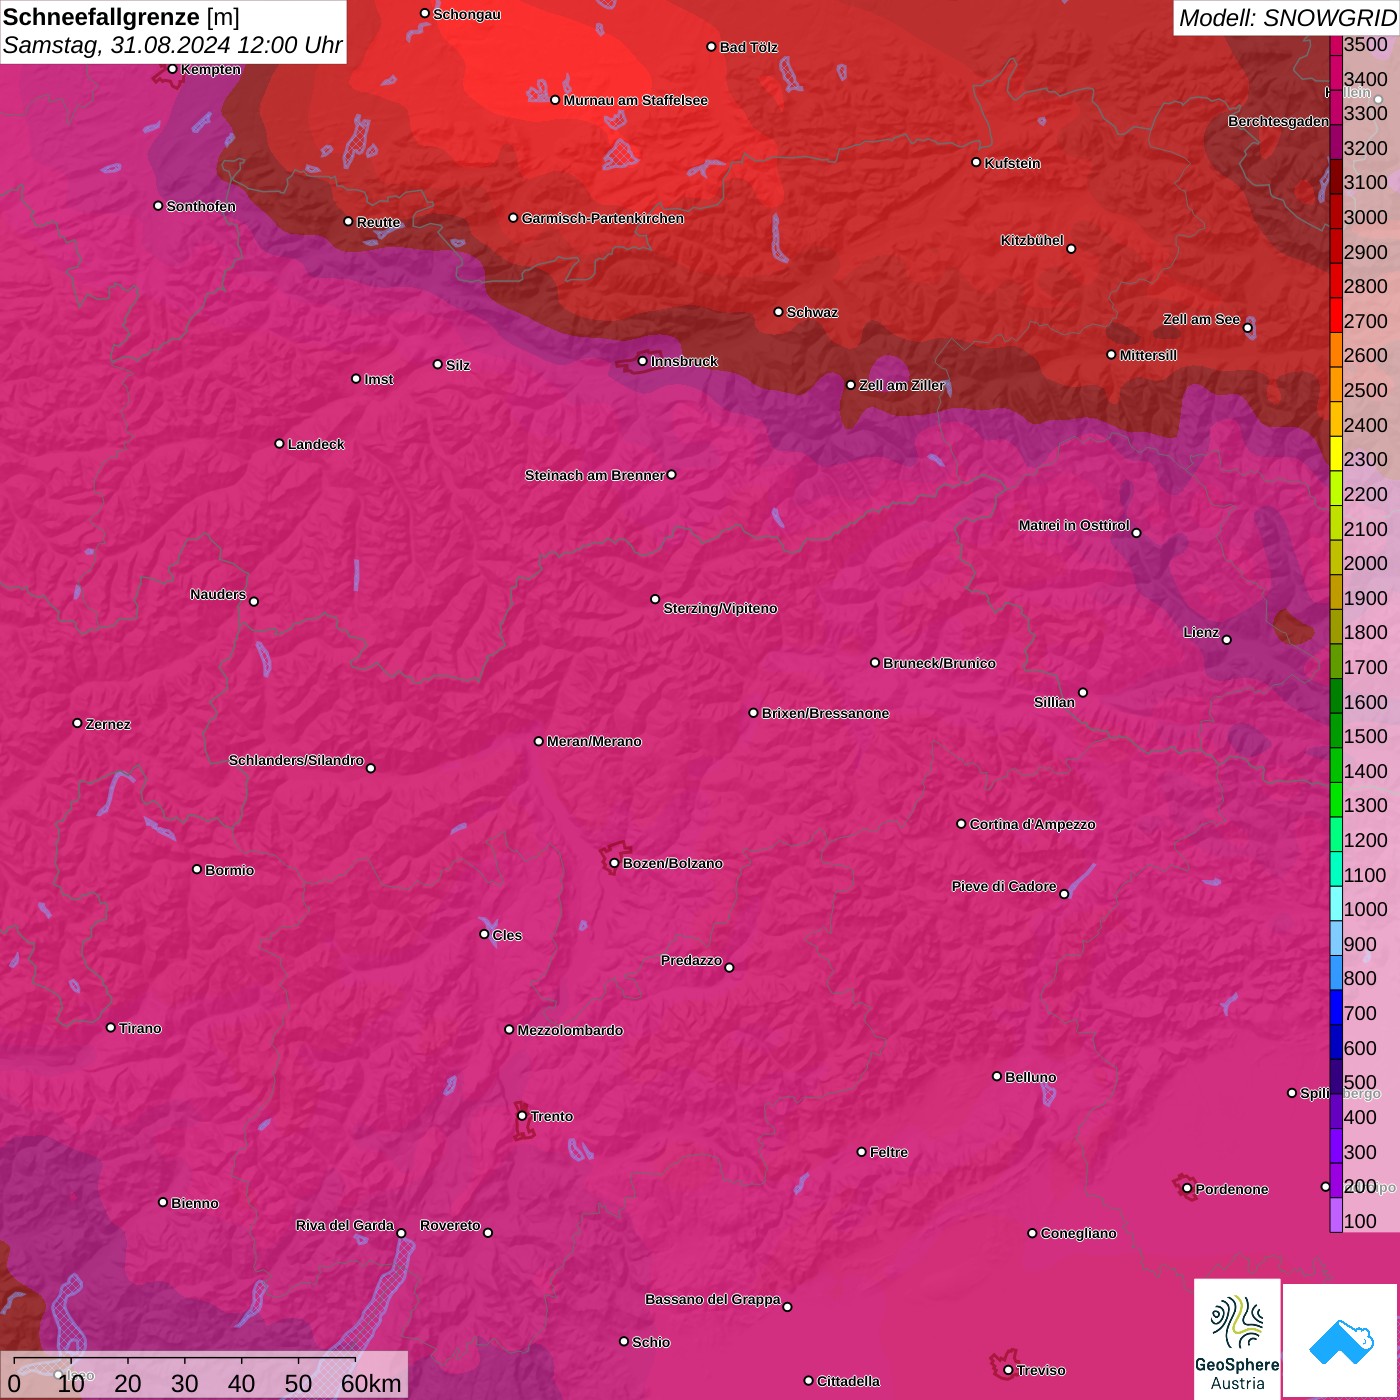Click the Innsbruck city marker
This screenshot has width=1400, height=1400.
coord(643,361)
